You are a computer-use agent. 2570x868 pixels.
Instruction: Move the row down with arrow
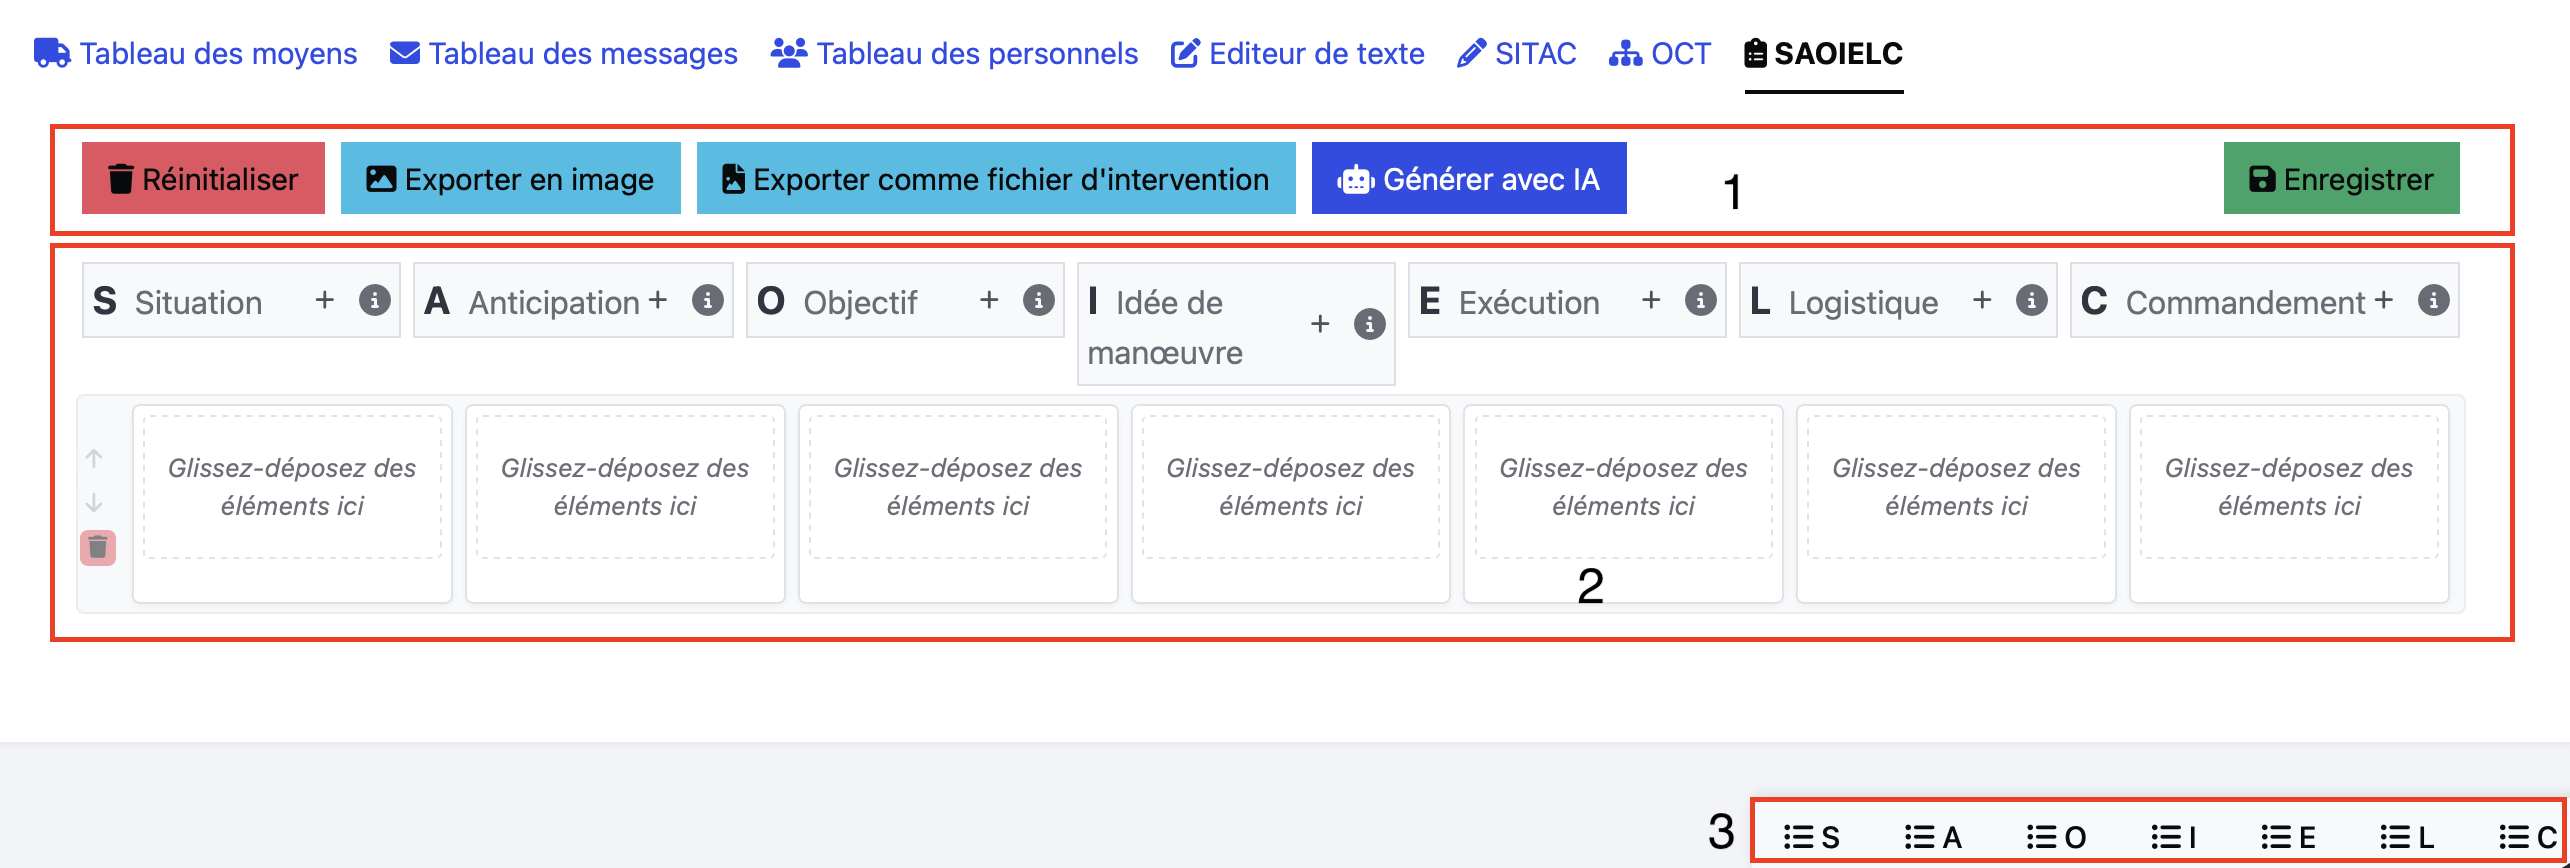pos(94,502)
